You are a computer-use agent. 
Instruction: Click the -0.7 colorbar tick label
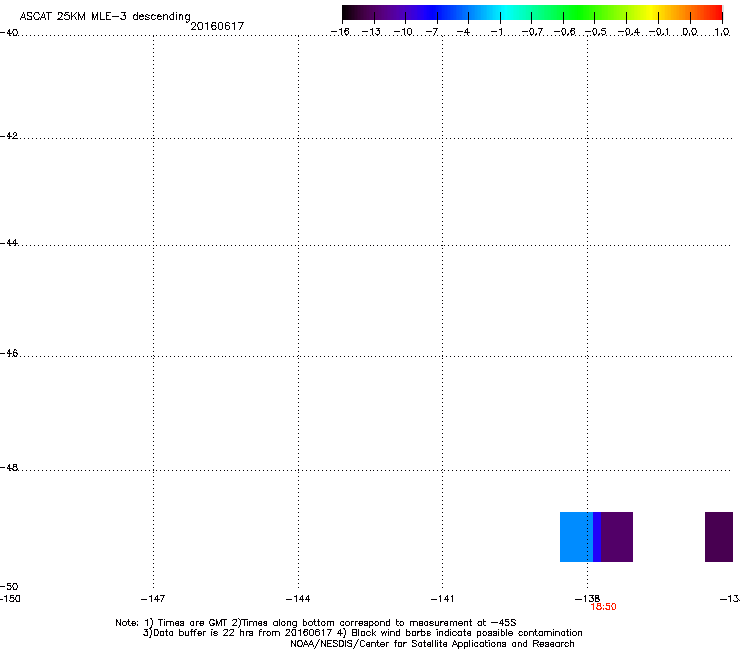[x=532, y=32]
